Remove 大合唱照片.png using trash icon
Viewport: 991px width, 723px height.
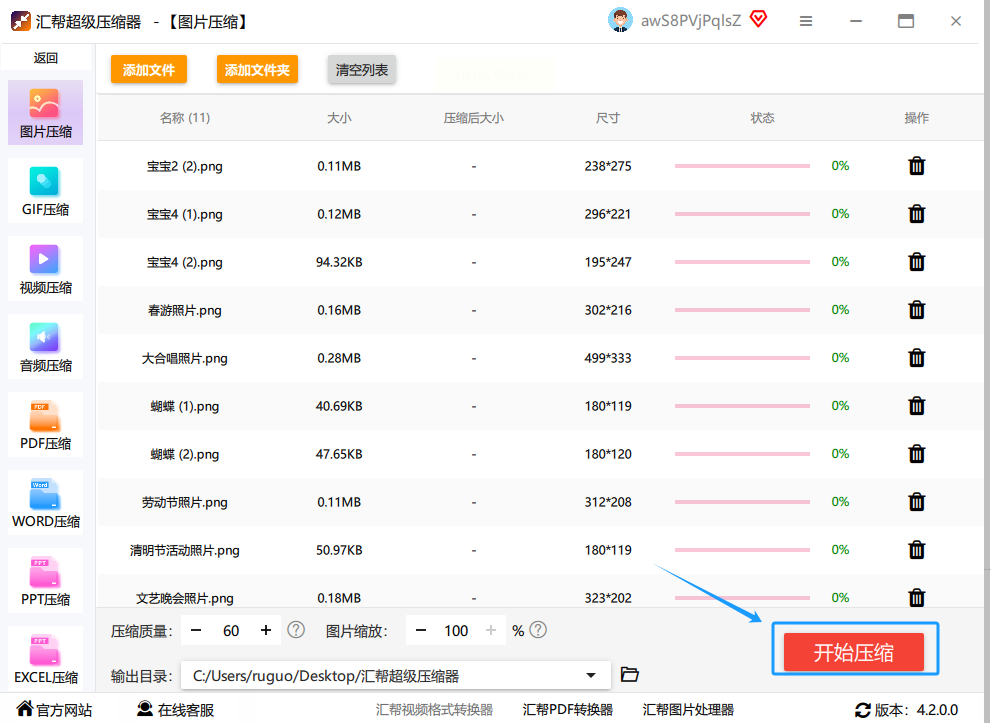pos(916,358)
